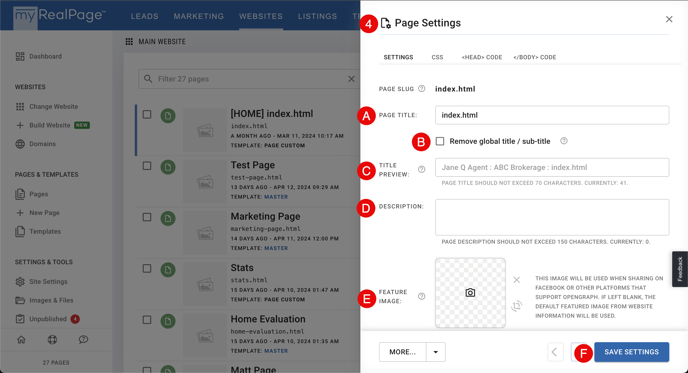The height and width of the screenshot is (373, 688).
Task: Open the LEADS top menu
Action: click(x=144, y=16)
